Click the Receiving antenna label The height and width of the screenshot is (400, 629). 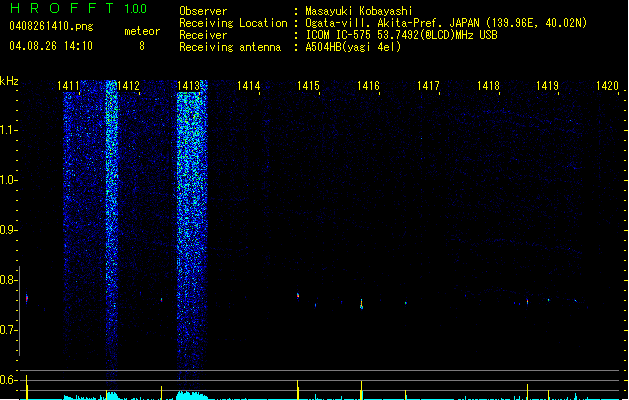pos(230,47)
